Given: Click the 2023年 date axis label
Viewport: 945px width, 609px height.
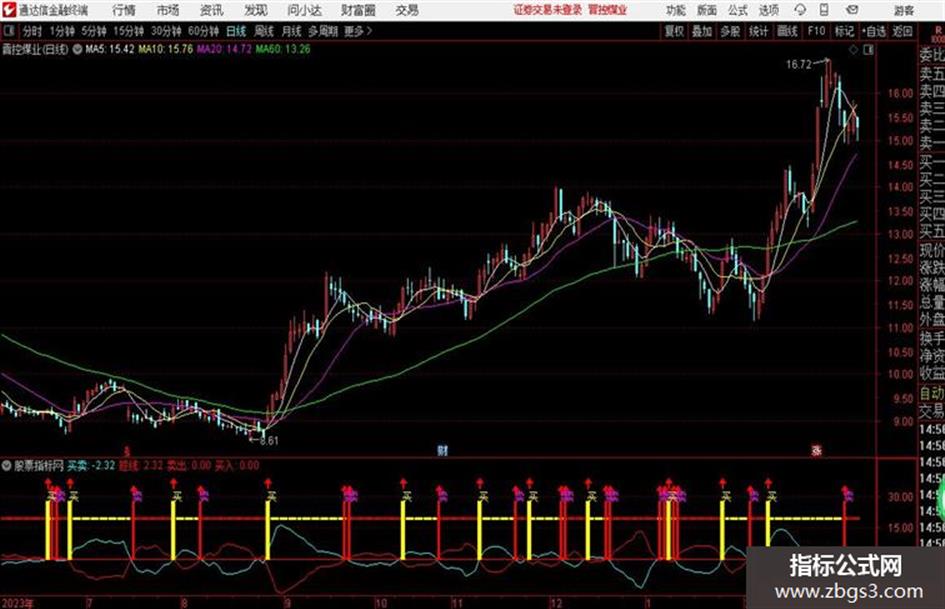Looking at the screenshot, I should coord(17,603).
